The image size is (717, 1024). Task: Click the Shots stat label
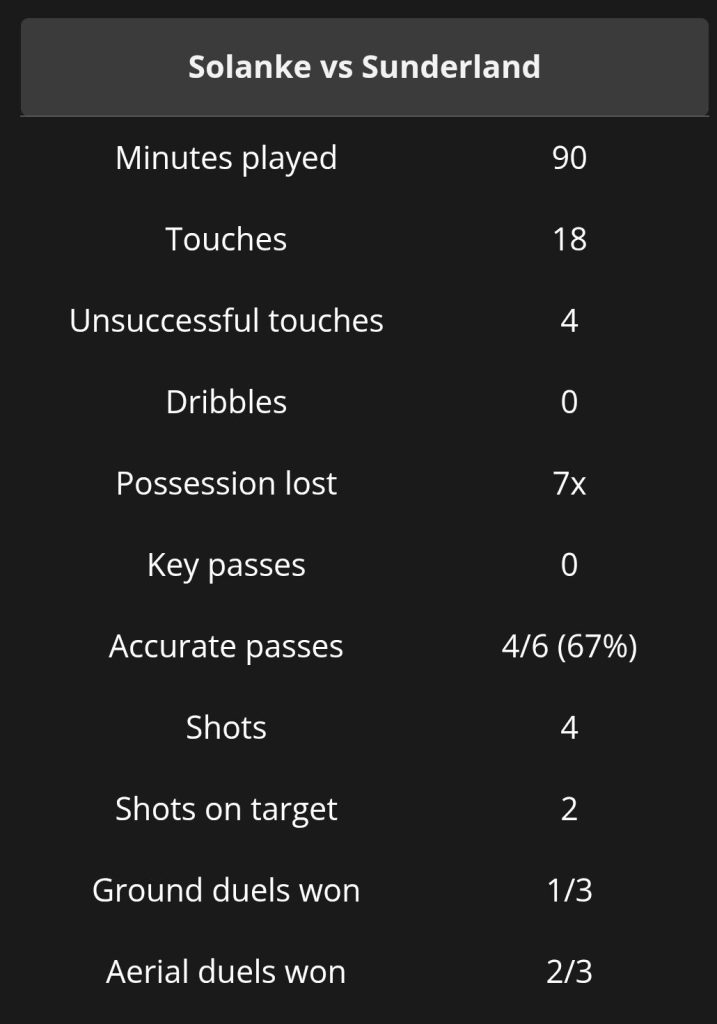click(x=226, y=727)
